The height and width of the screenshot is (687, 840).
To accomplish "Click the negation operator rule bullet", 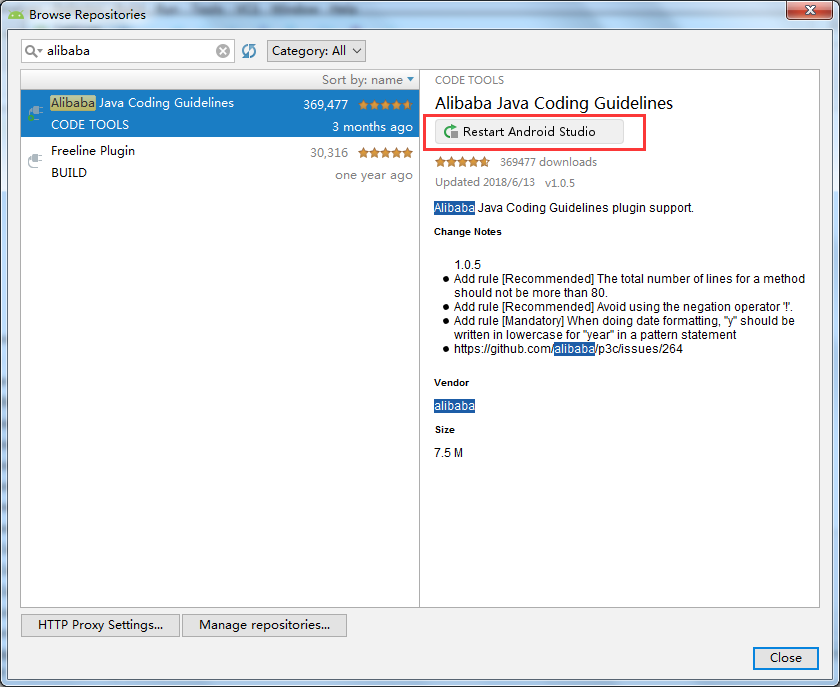I will [x=623, y=307].
